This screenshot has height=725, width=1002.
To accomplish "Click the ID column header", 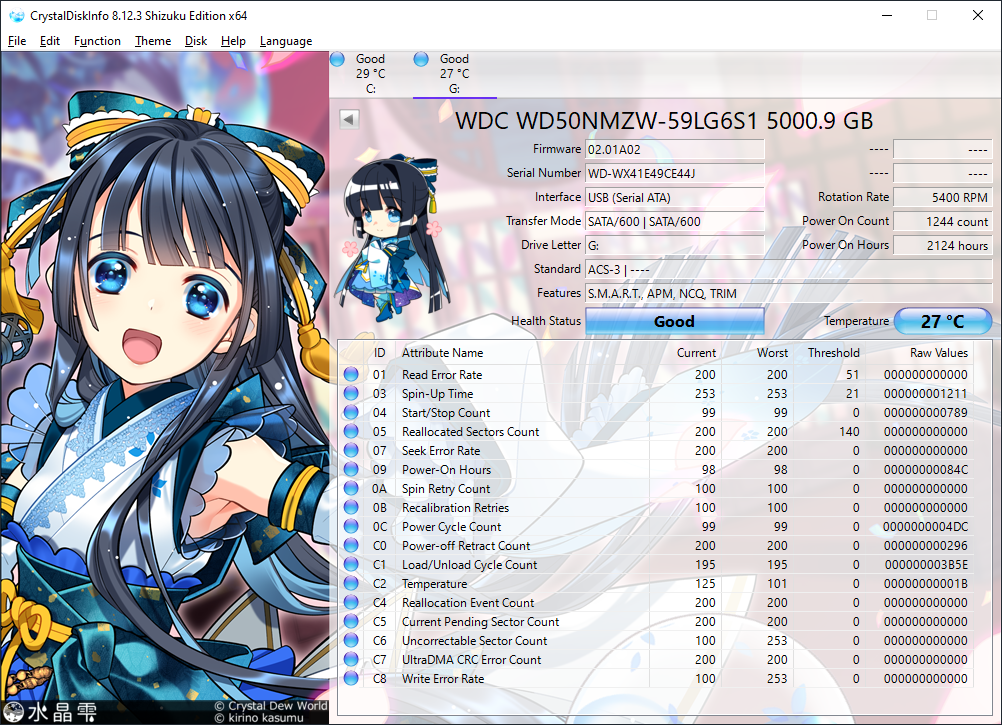I will coord(380,353).
